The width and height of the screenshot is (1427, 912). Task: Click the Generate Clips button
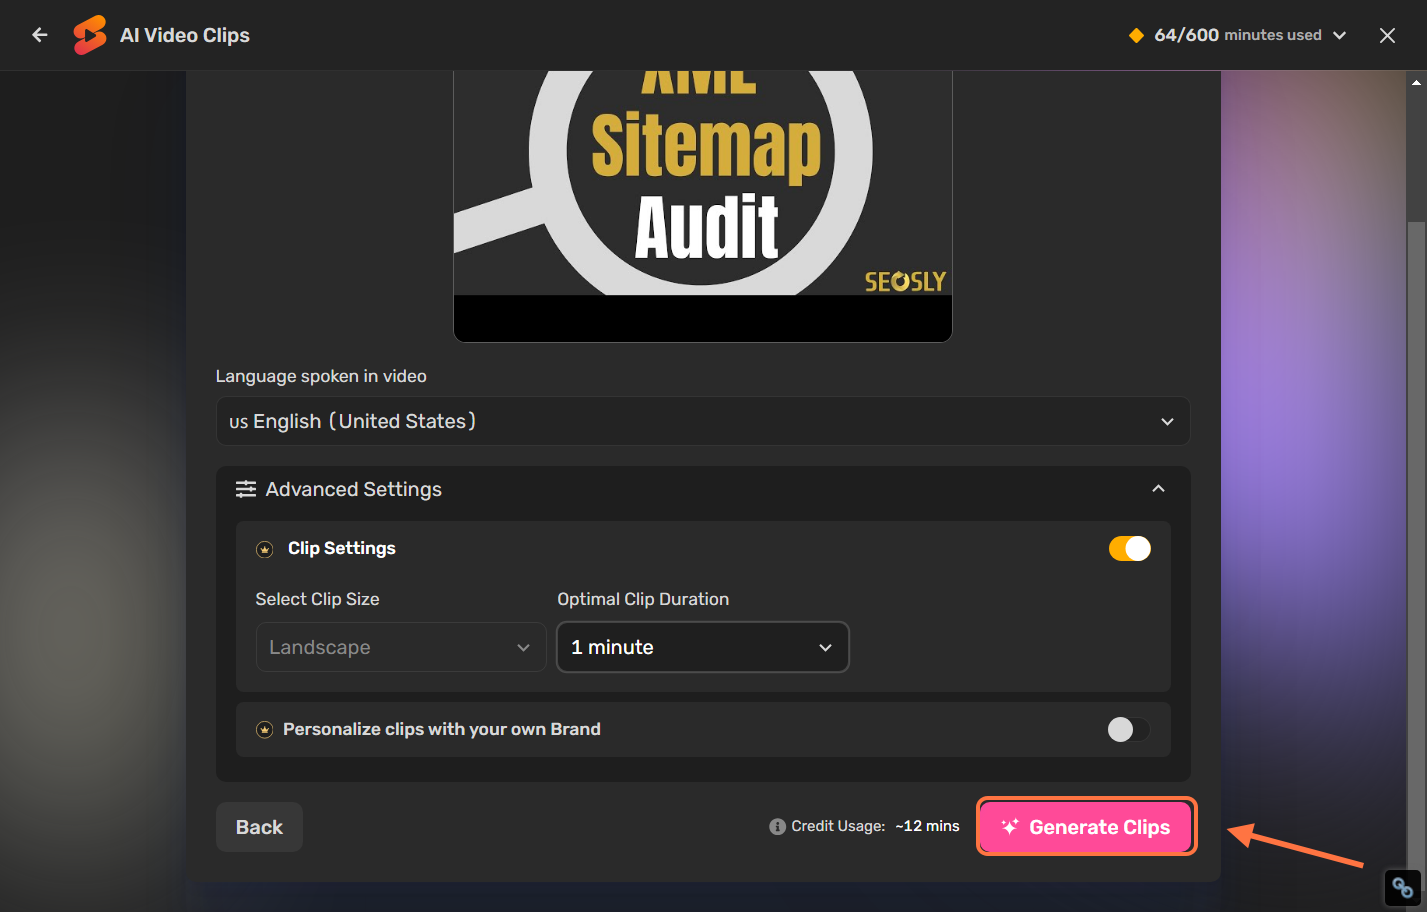[1086, 827]
